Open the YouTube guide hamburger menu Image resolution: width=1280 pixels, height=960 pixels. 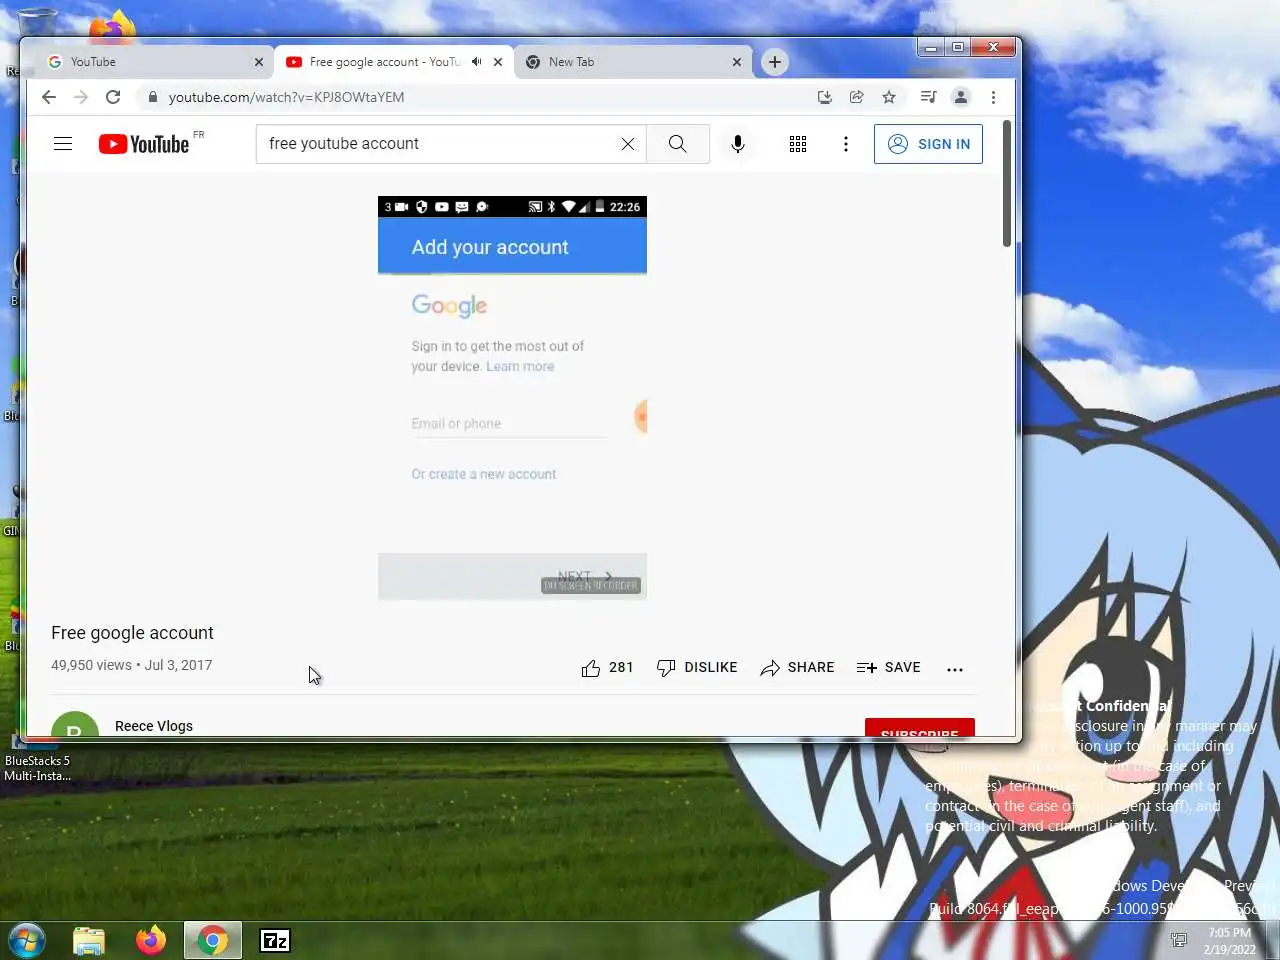coord(63,144)
